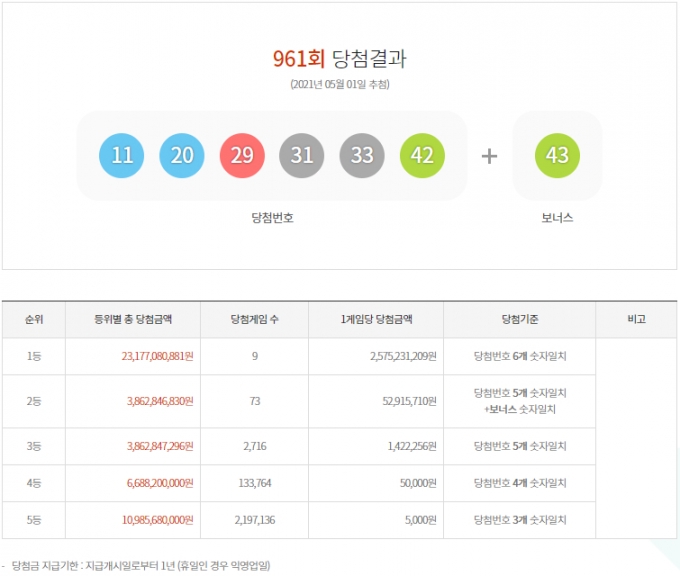Click total prize 10,985,680,000원
The height and width of the screenshot is (576, 680).
(157, 520)
